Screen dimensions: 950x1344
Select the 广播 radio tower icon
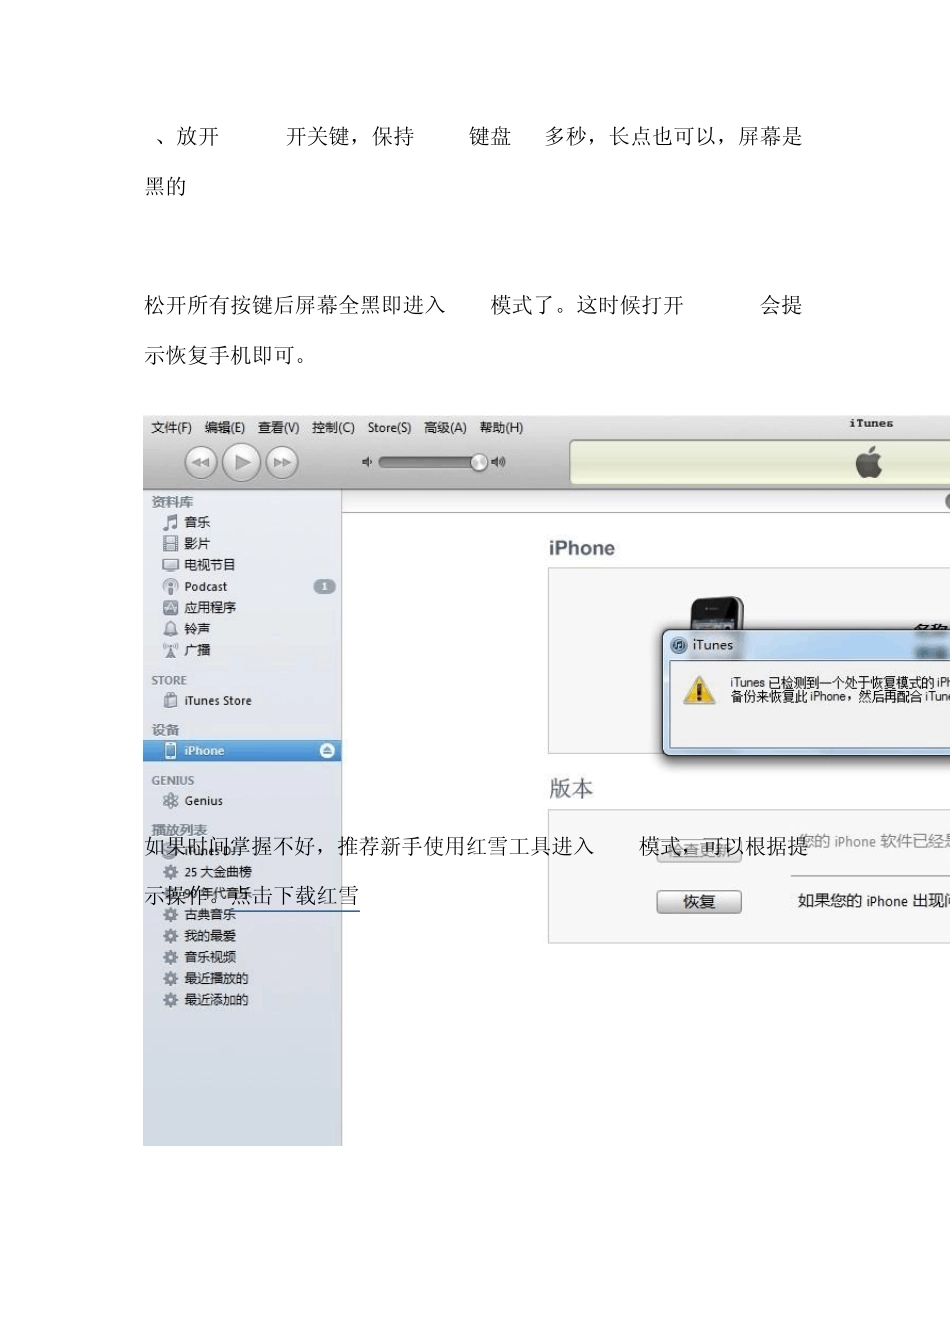171,650
